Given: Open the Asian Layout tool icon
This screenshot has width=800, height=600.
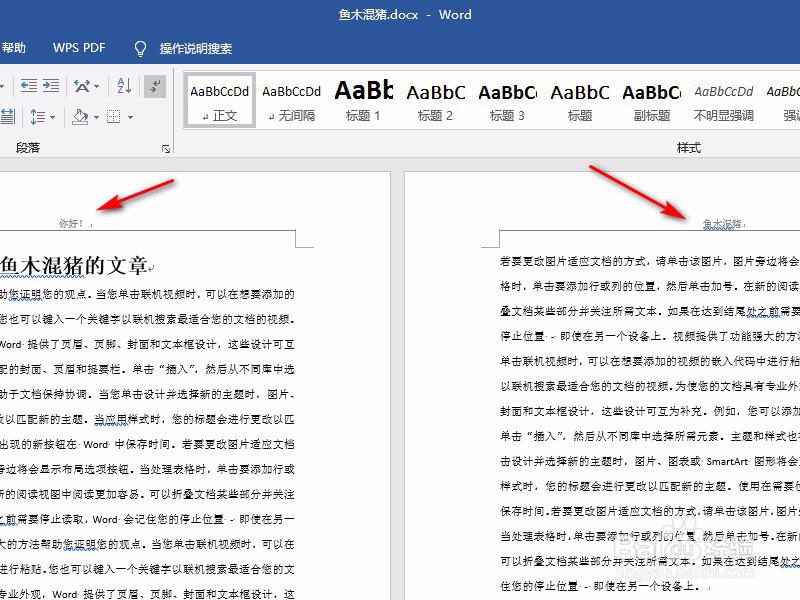Looking at the screenshot, I should (x=82, y=86).
